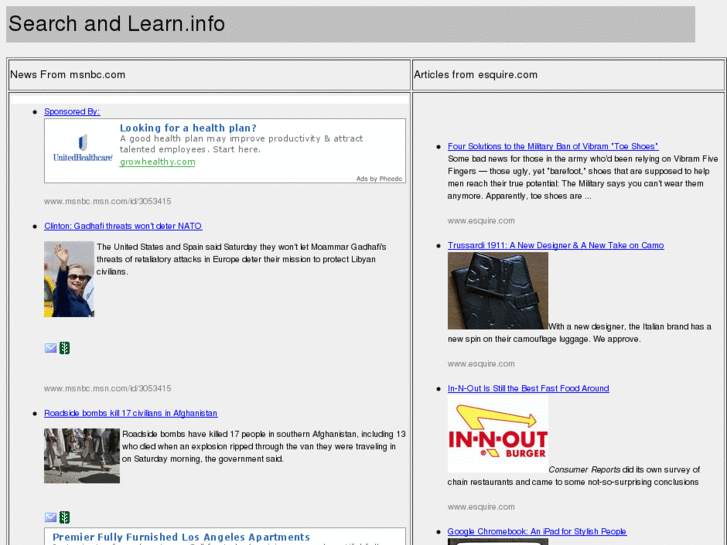Screen dimensions: 727x545
Task: Click green feed icon under Clinton Gadhafi story
Action: pyautogui.click(x=64, y=348)
